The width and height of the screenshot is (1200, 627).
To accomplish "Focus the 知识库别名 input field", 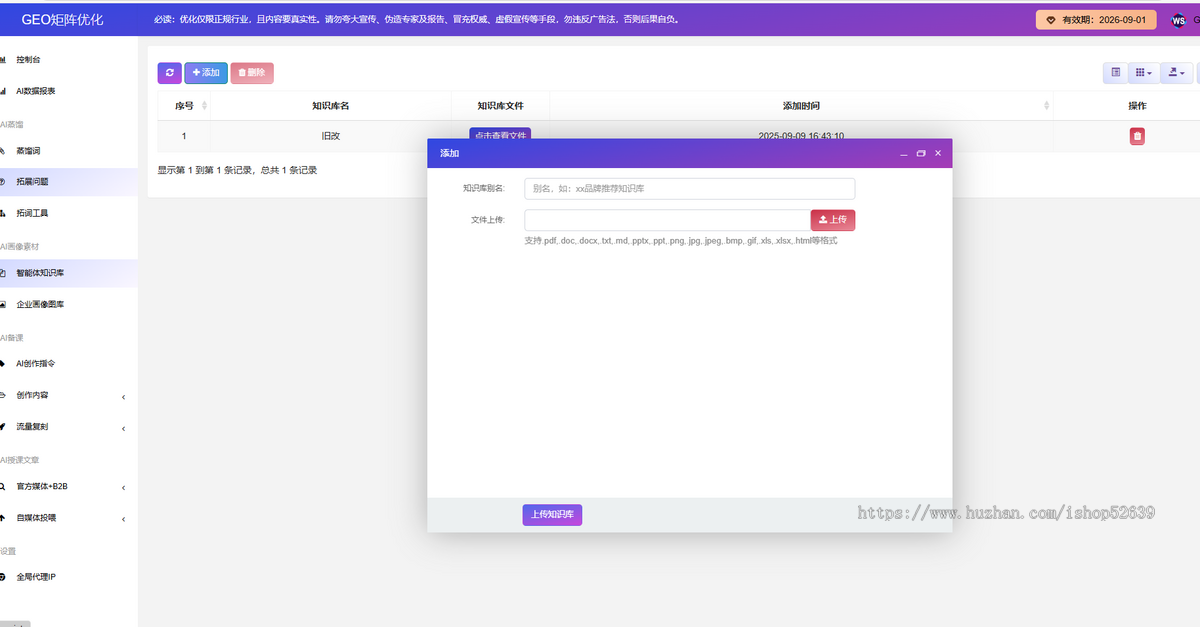I will pos(690,188).
